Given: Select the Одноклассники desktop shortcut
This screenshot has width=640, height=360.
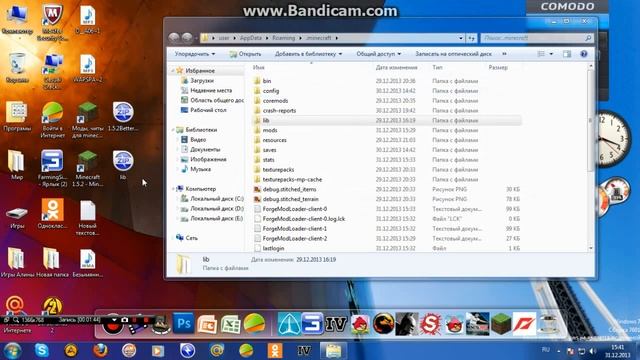Looking at the screenshot, I should click(52, 214).
